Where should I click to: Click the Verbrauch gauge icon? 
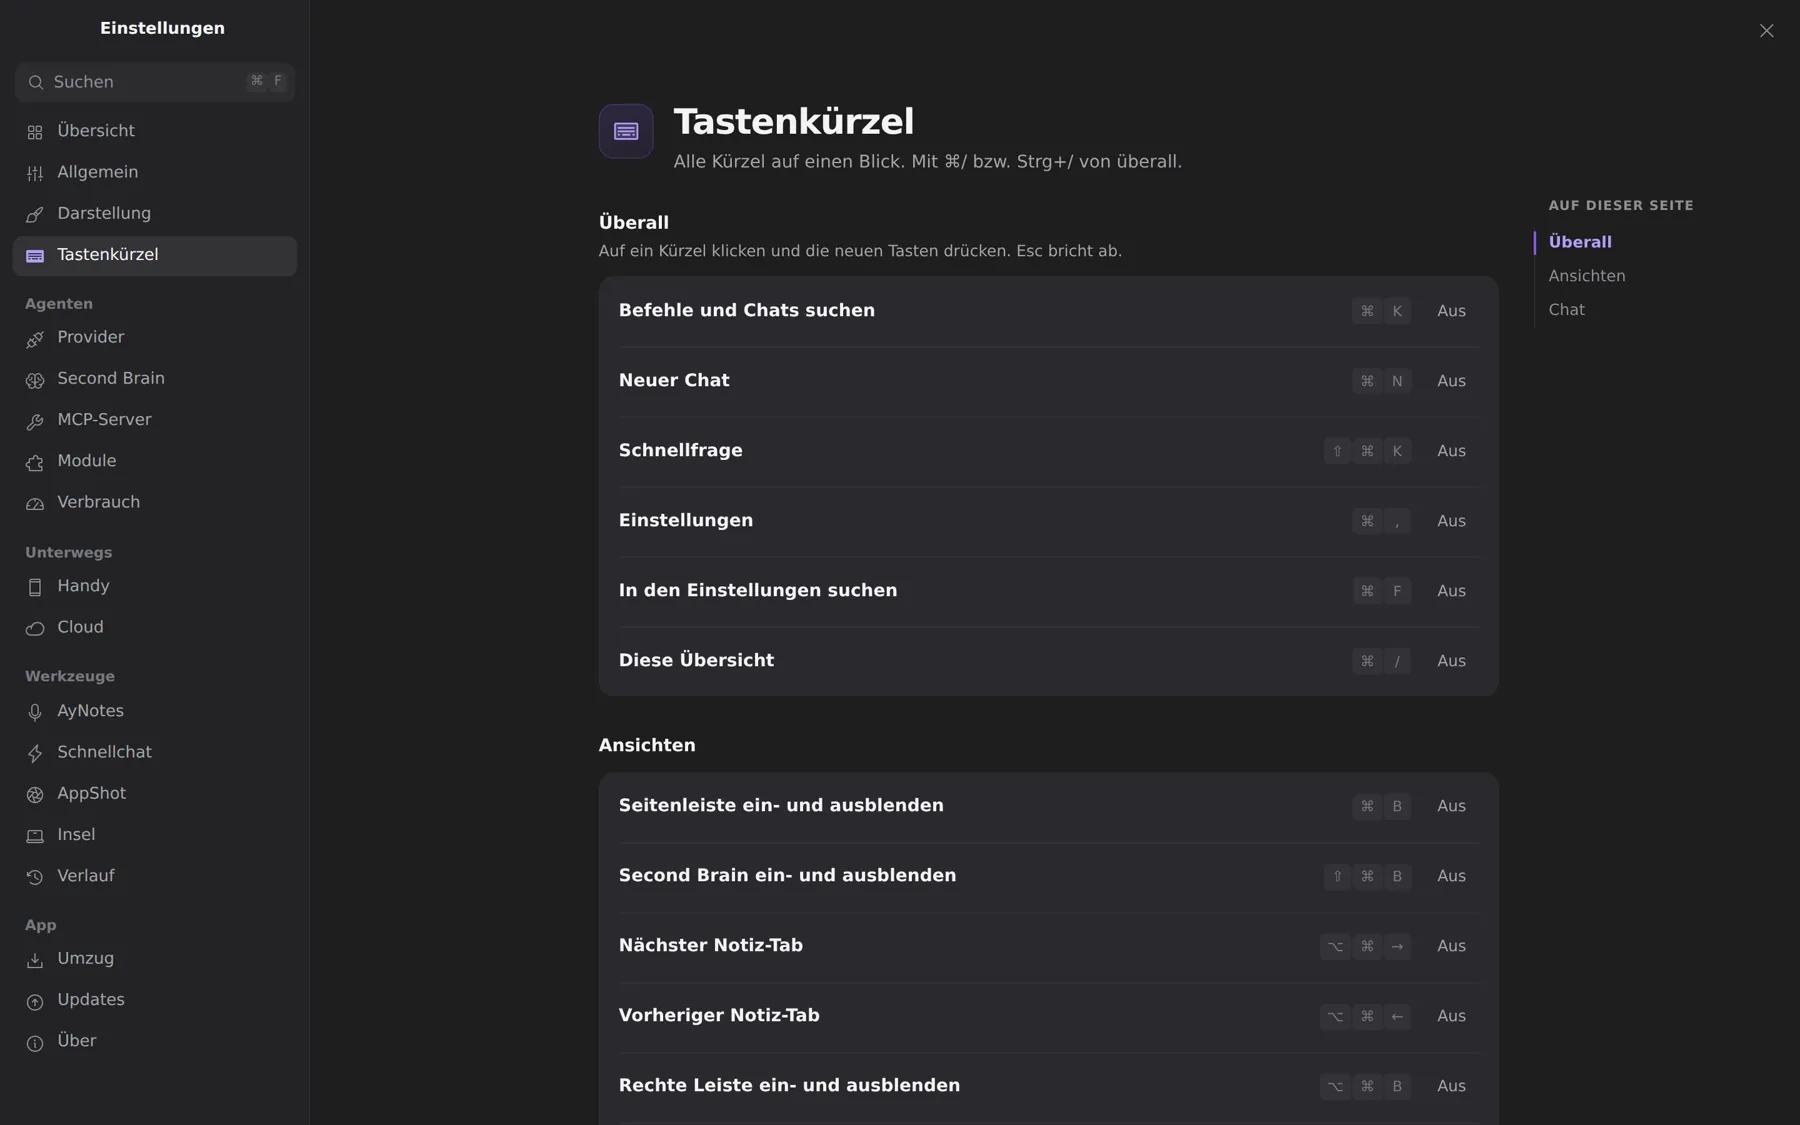click(35, 503)
